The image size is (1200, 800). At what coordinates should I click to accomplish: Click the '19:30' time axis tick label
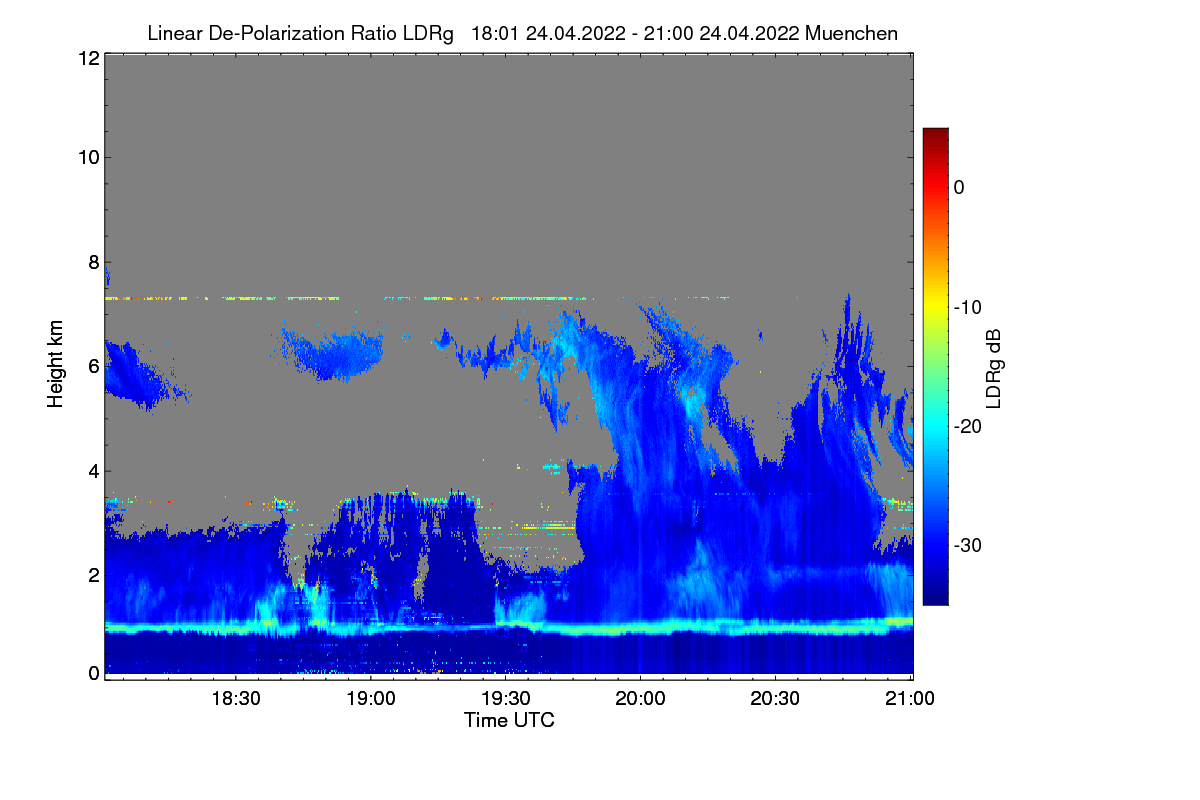[506, 698]
